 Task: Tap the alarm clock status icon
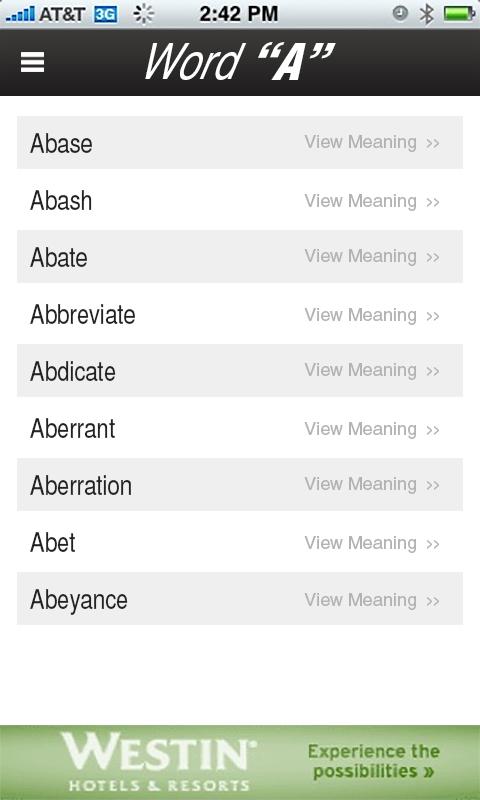tap(400, 14)
